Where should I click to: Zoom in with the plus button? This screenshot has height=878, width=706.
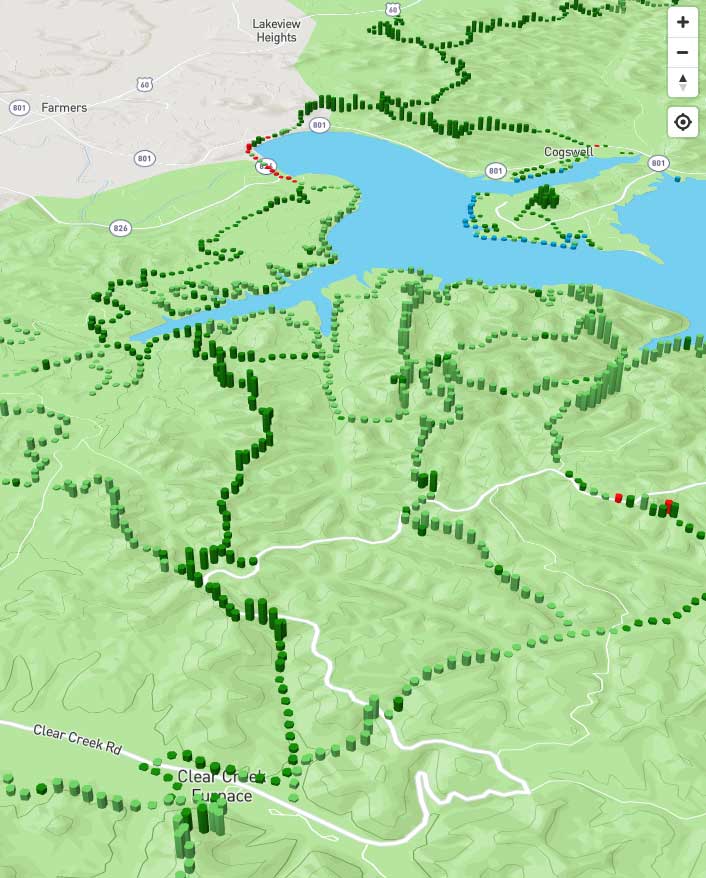[x=682, y=22]
